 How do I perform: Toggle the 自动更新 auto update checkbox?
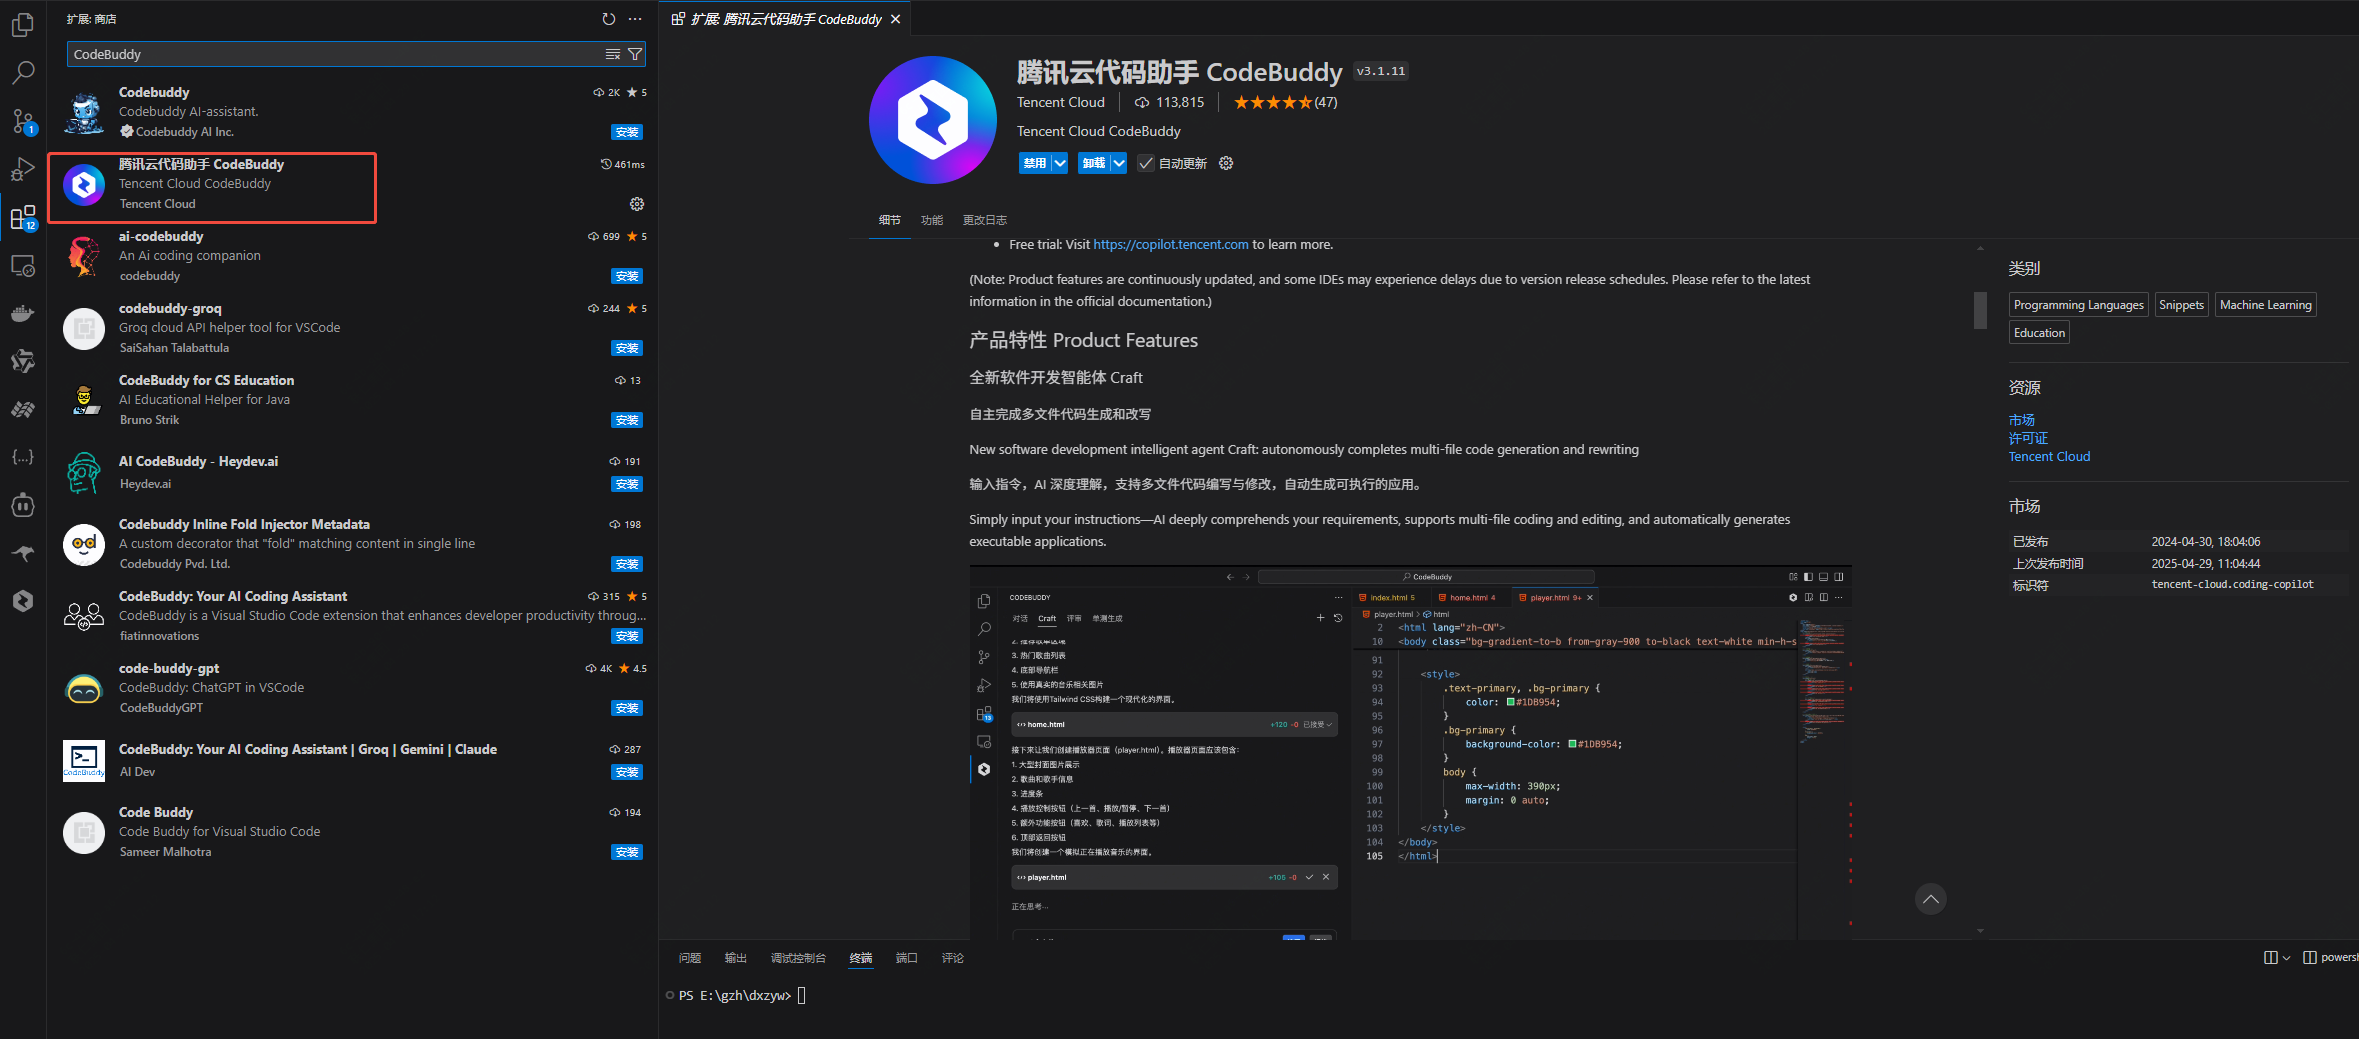click(1146, 163)
